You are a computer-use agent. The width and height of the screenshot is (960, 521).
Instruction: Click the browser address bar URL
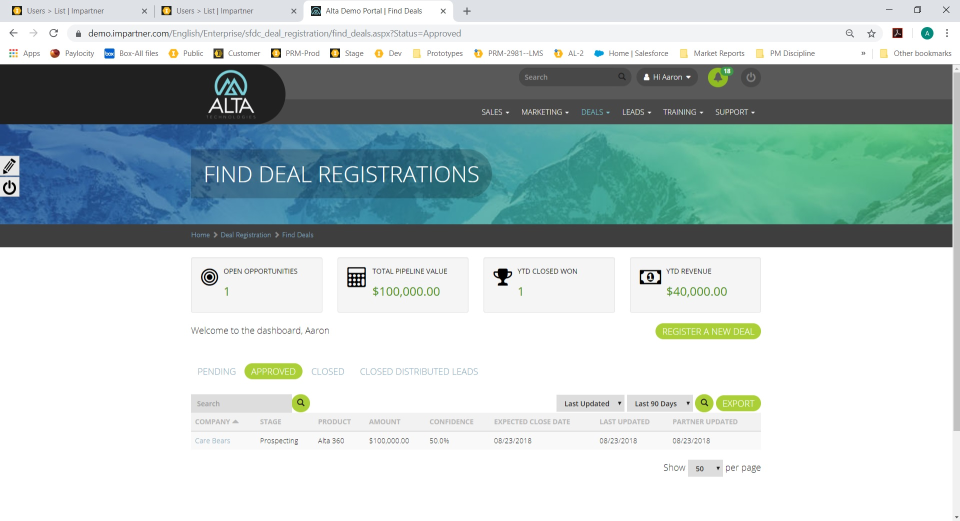pos(274,34)
